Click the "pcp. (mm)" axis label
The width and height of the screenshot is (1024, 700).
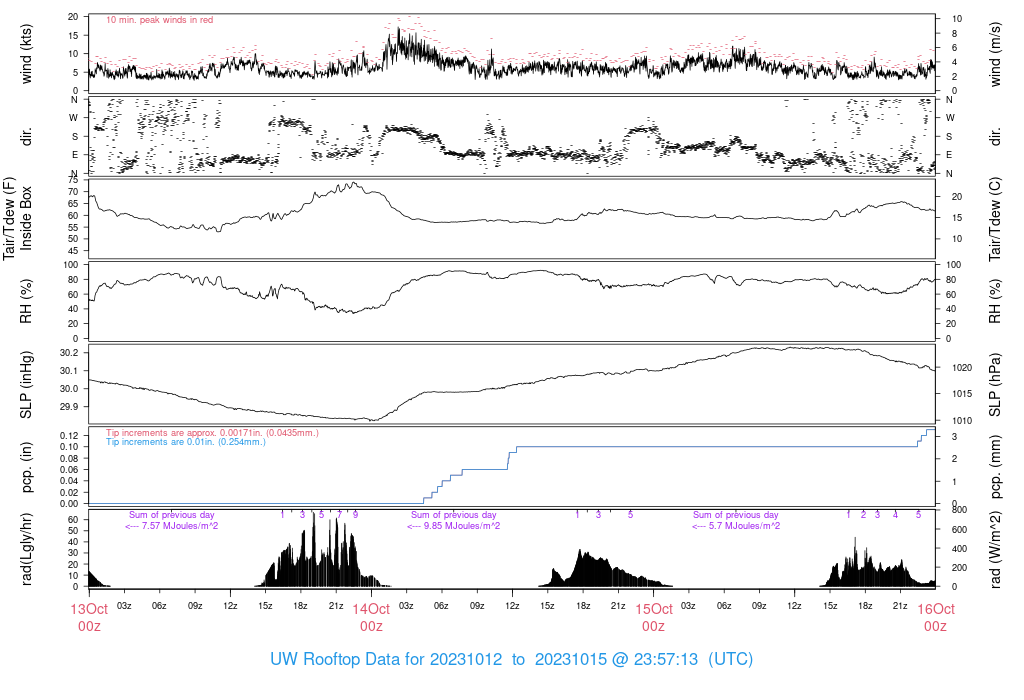pyautogui.click(x=995, y=467)
